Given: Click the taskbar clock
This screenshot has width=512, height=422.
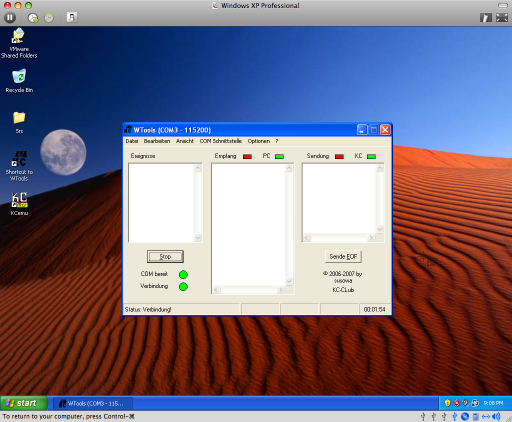Looking at the screenshot, I should point(493,403).
